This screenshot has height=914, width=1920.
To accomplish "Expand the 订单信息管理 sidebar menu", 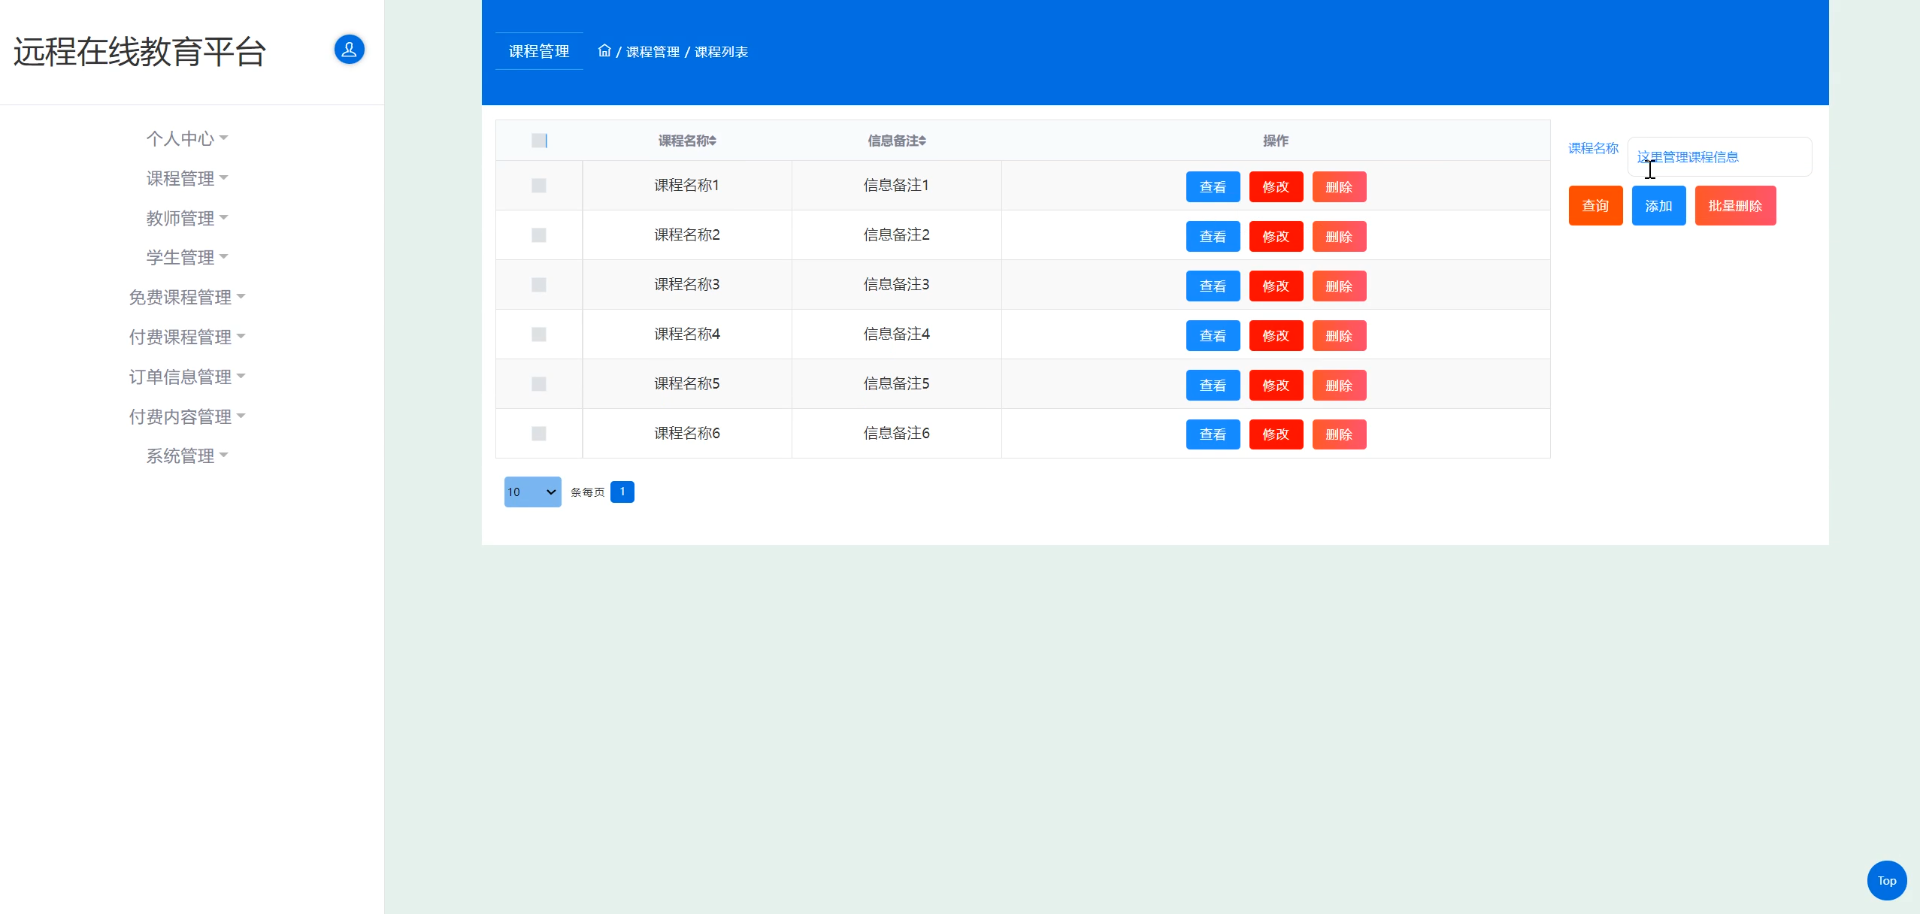I will (x=187, y=377).
